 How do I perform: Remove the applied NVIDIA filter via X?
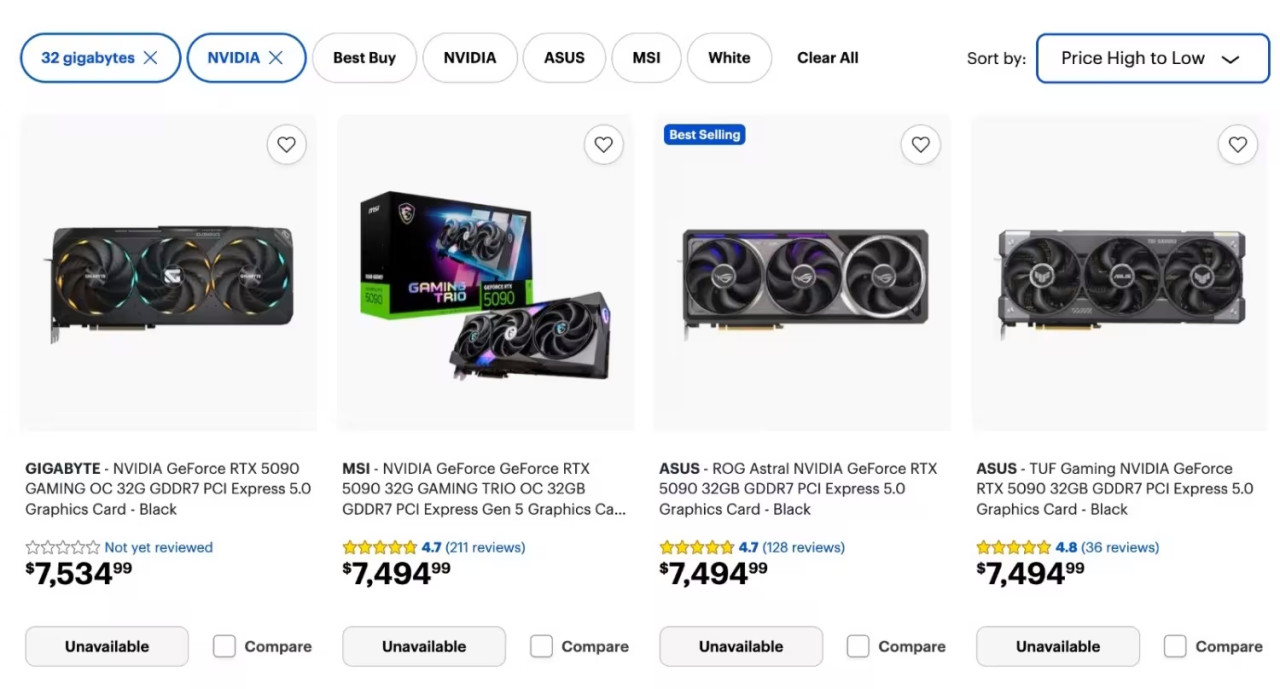point(275,58)
